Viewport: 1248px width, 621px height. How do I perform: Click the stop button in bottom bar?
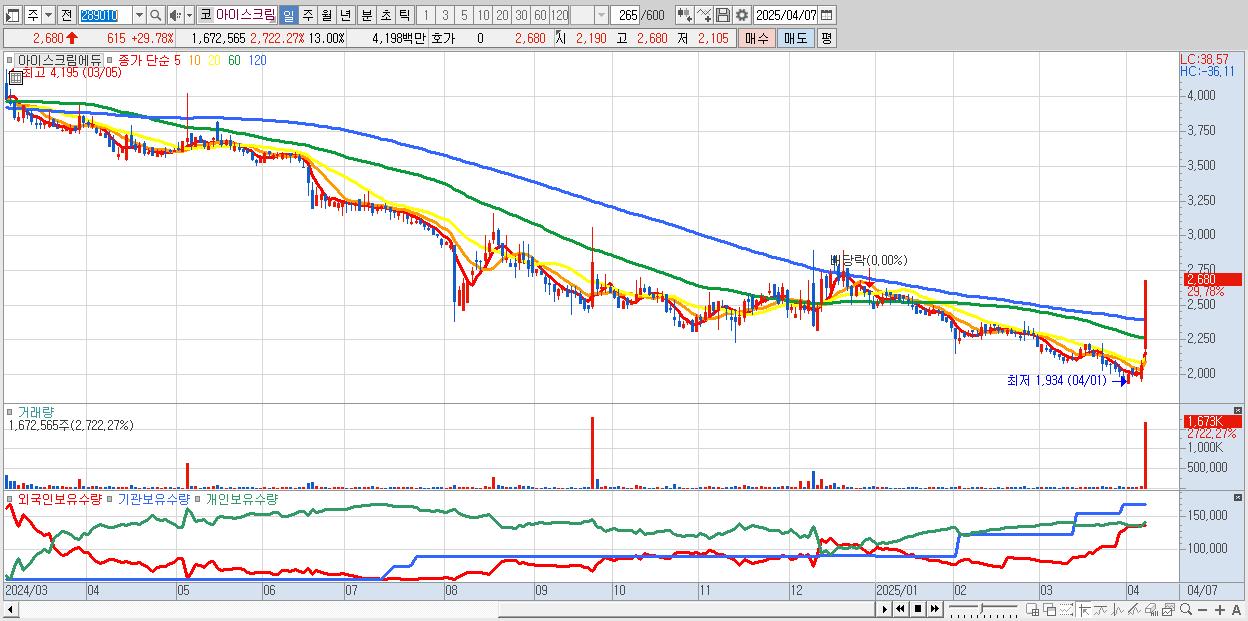click(918, 608)
